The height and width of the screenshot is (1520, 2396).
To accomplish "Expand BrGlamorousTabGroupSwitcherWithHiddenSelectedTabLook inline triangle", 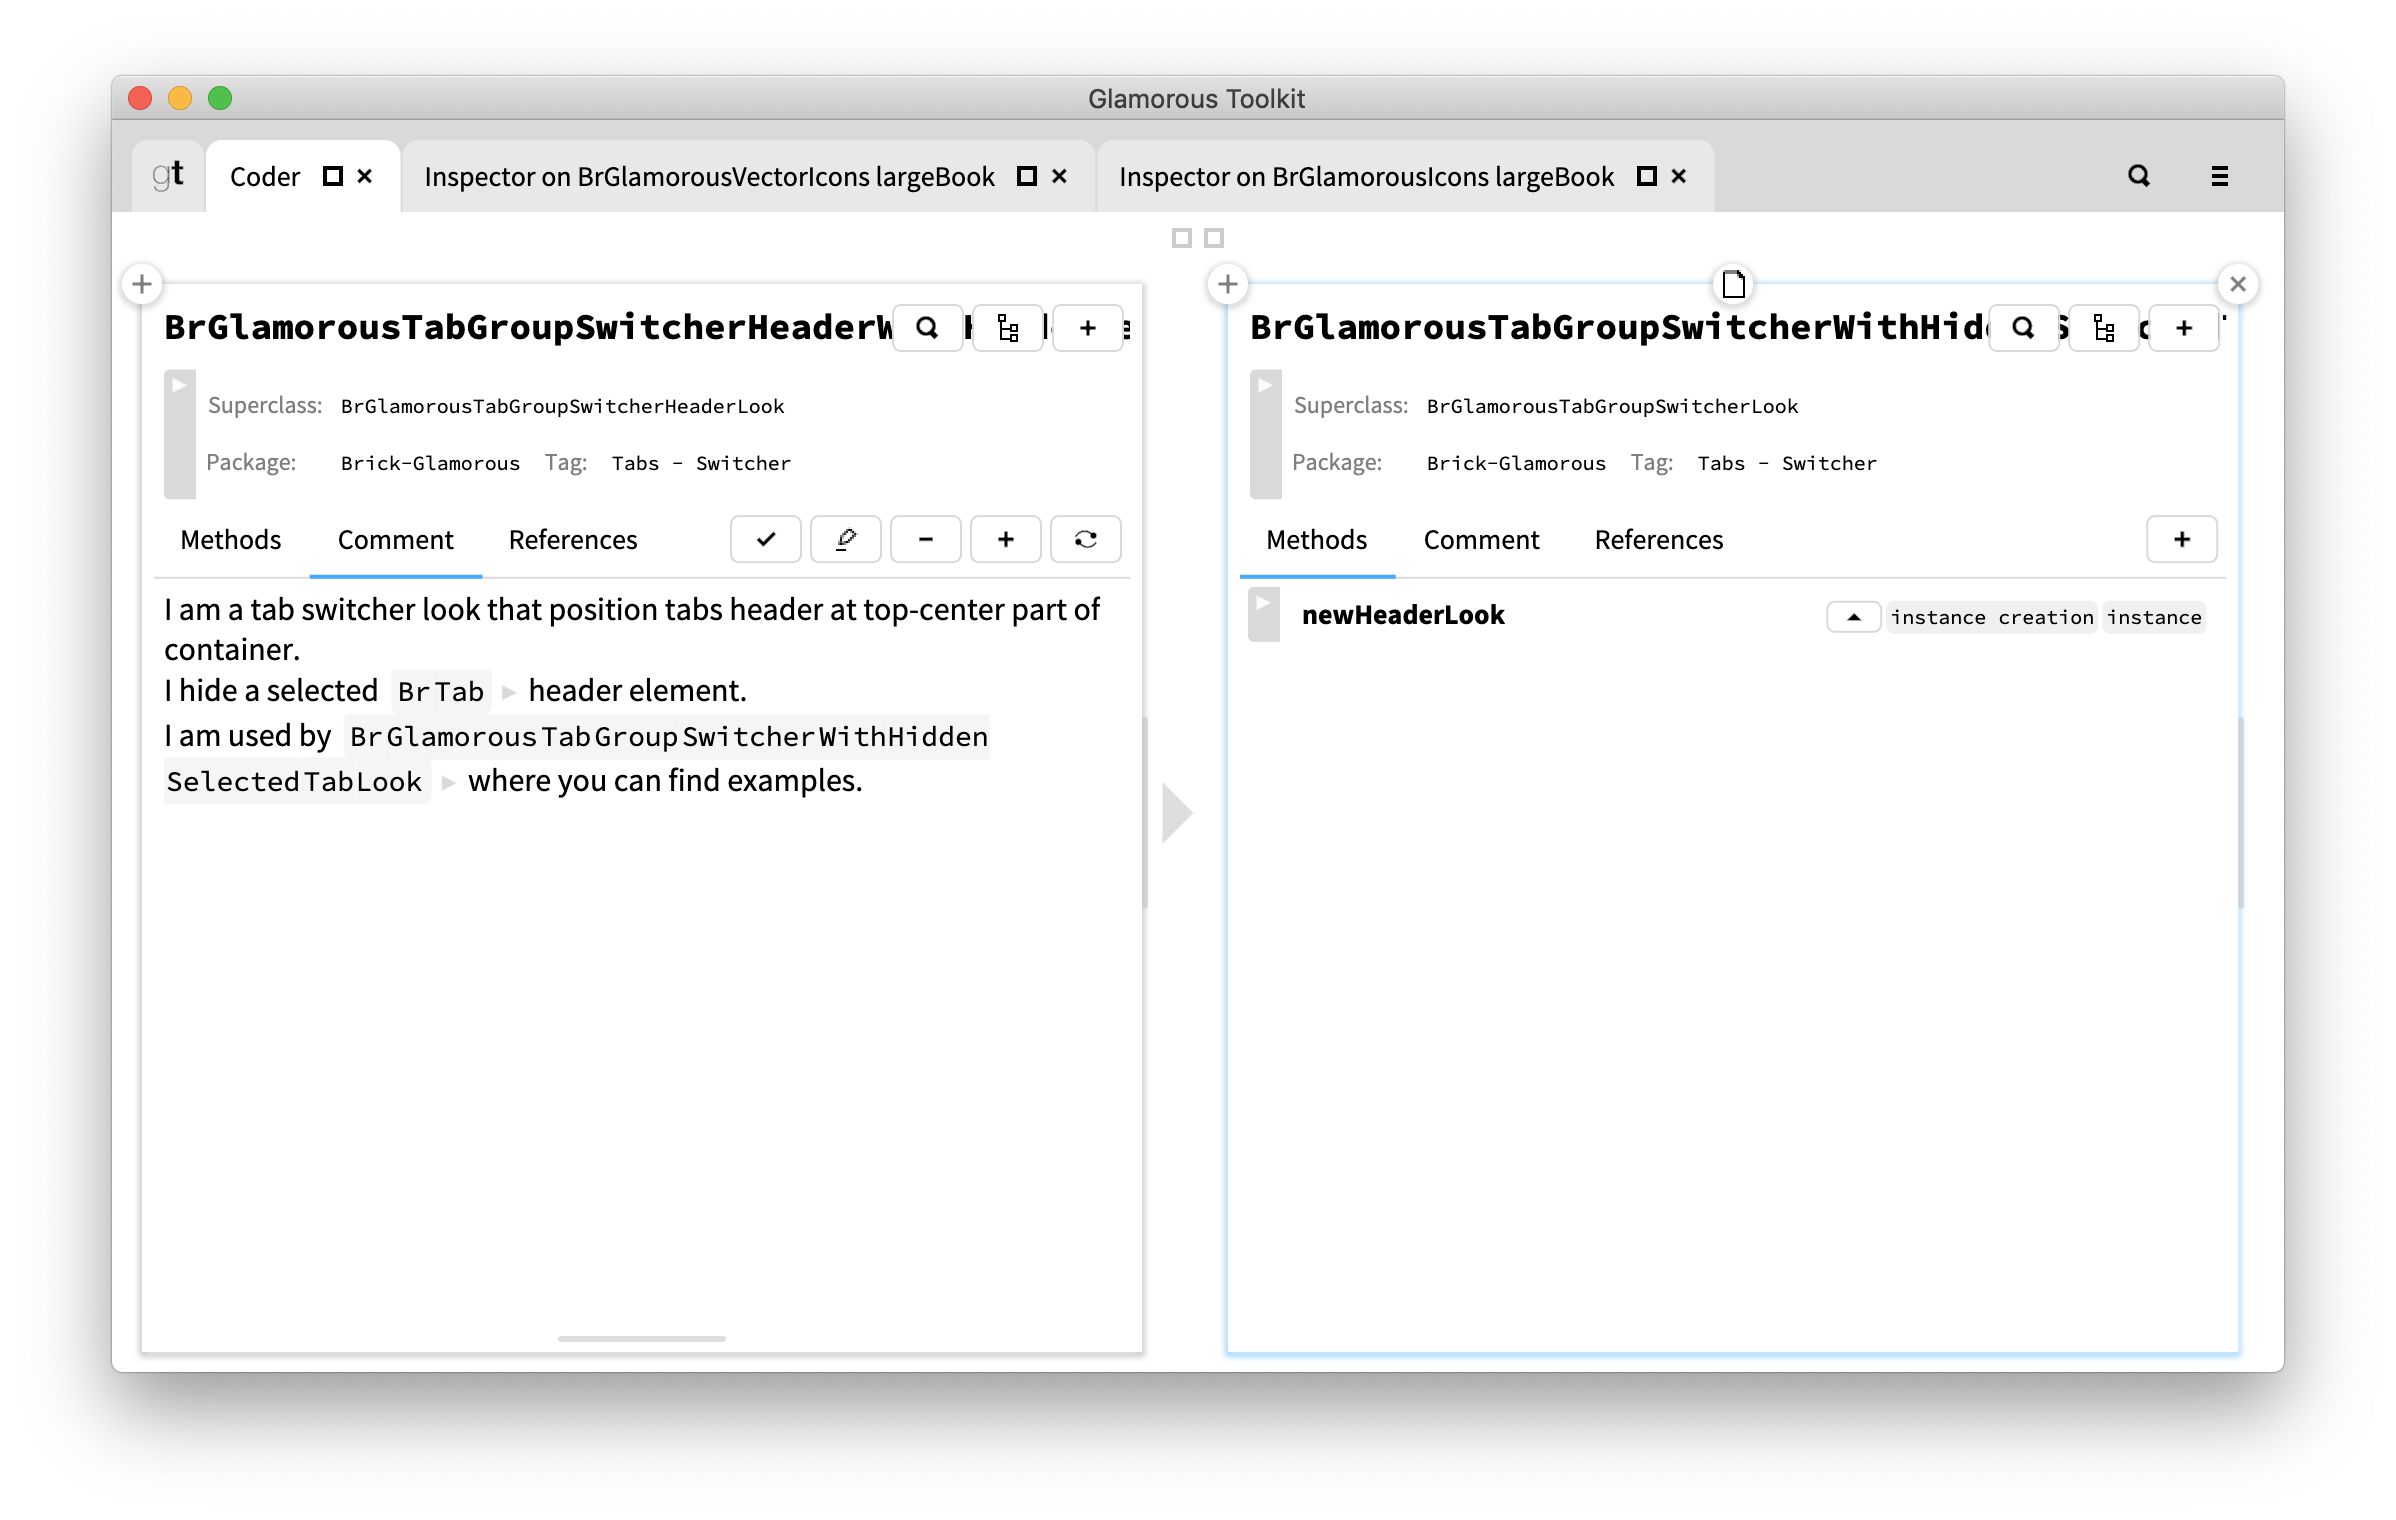I will 448,782.
